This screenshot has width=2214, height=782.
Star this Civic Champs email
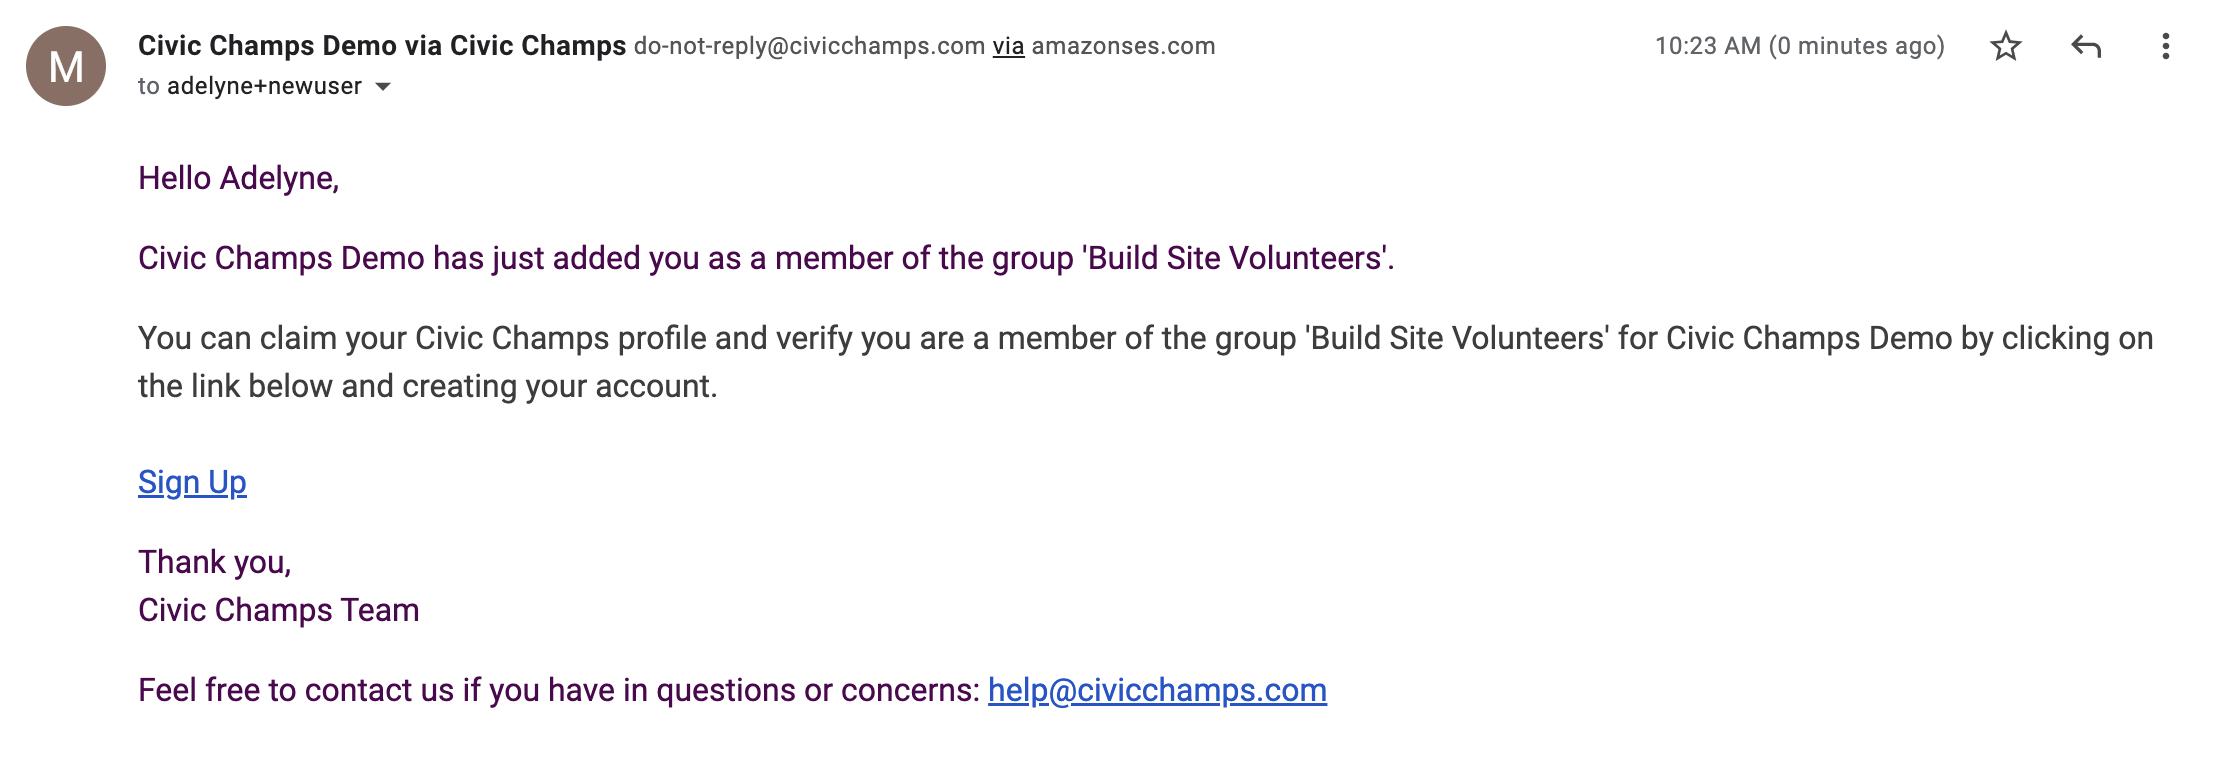pos(2005,46)
